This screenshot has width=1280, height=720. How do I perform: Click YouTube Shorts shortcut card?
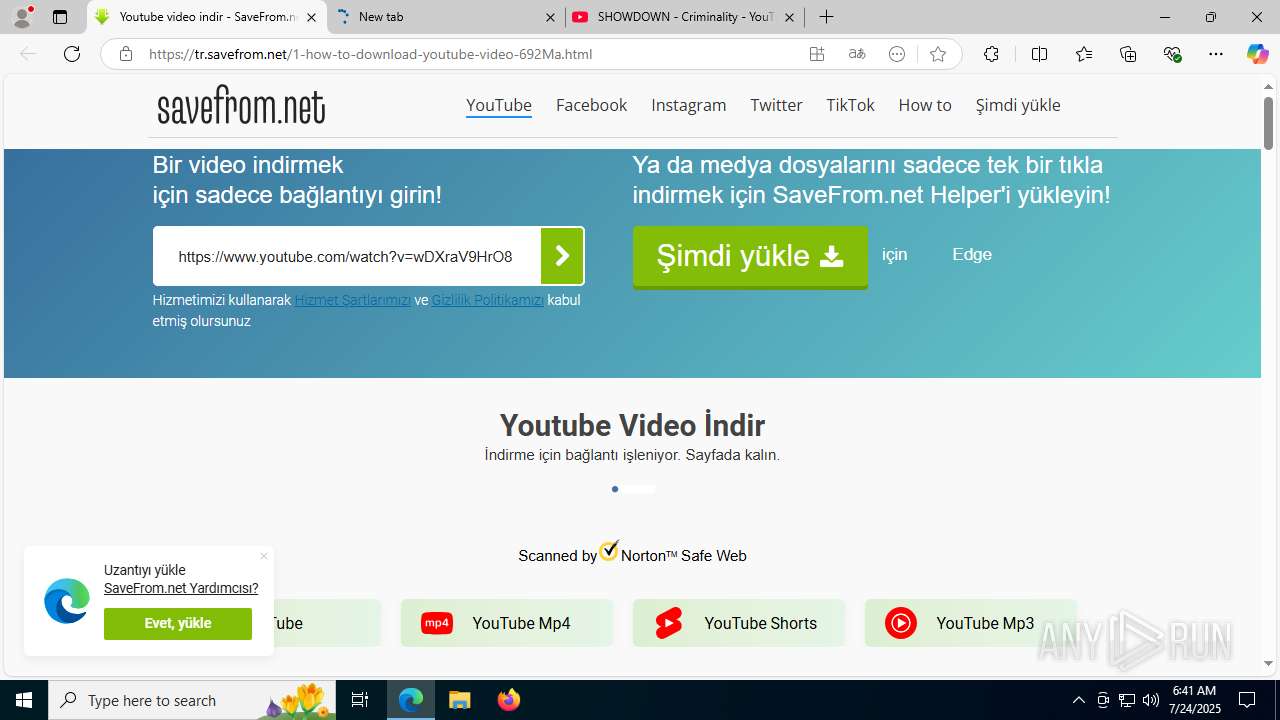click(x=738, y=623)
